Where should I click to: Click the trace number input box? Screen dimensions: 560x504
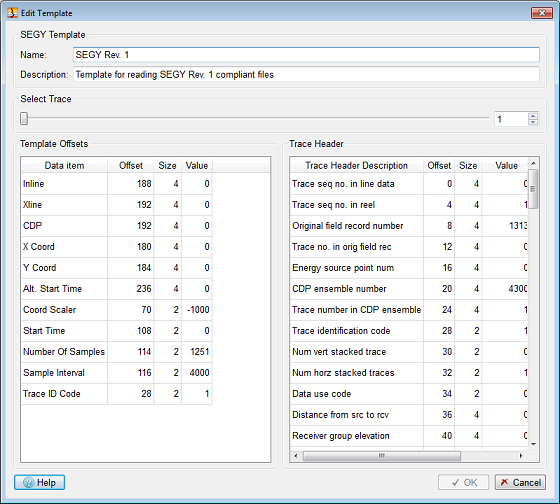click(511, 119)
